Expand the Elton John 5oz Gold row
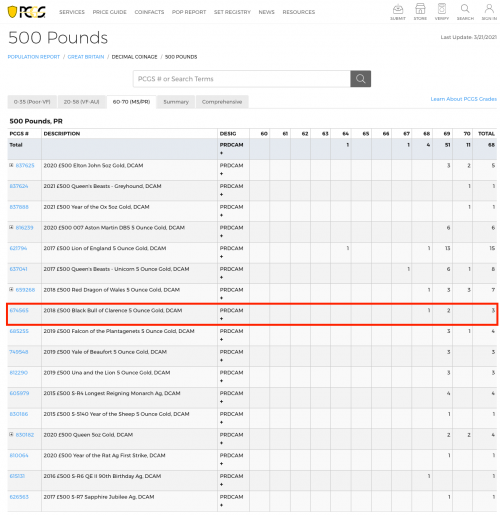This screenshot has width=500, height=515. pos(11,165)
